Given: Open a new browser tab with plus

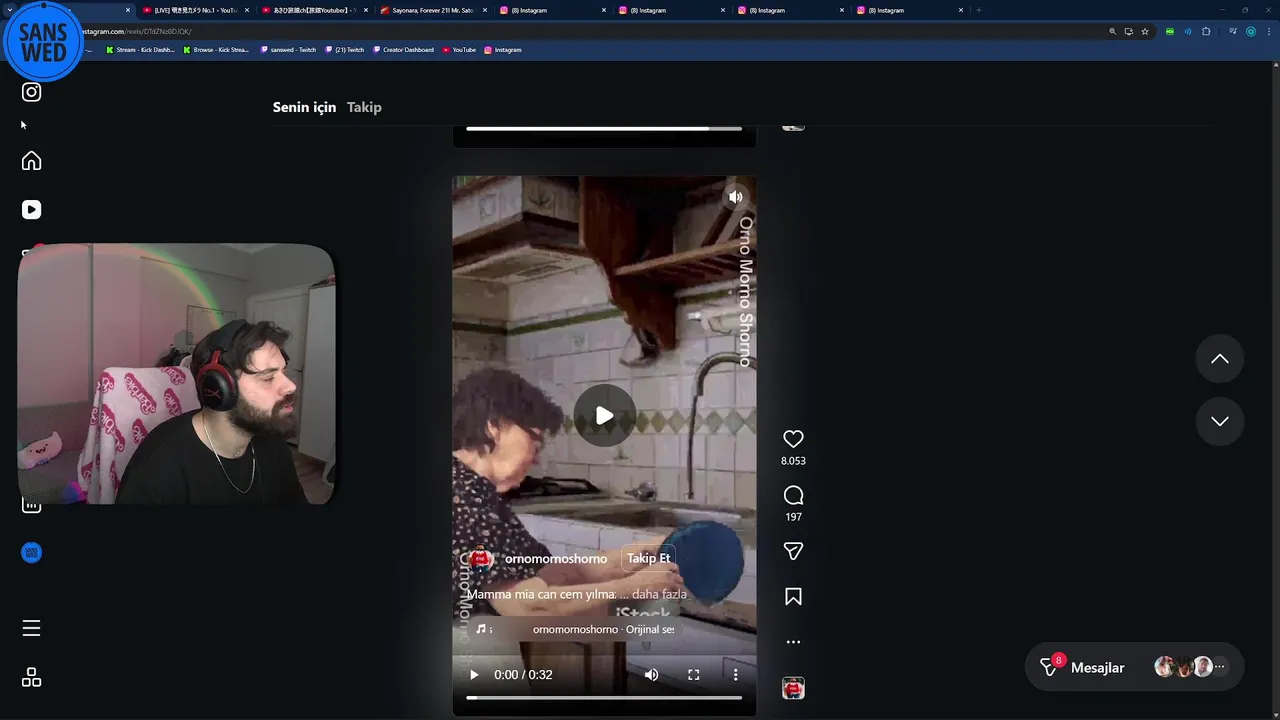Looking at the screenshot, I should click(x=978, y=10).
